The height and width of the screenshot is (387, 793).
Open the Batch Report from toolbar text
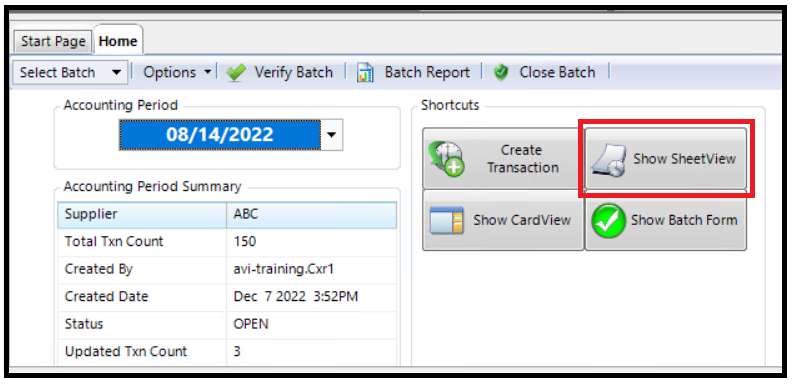[427, 73]
